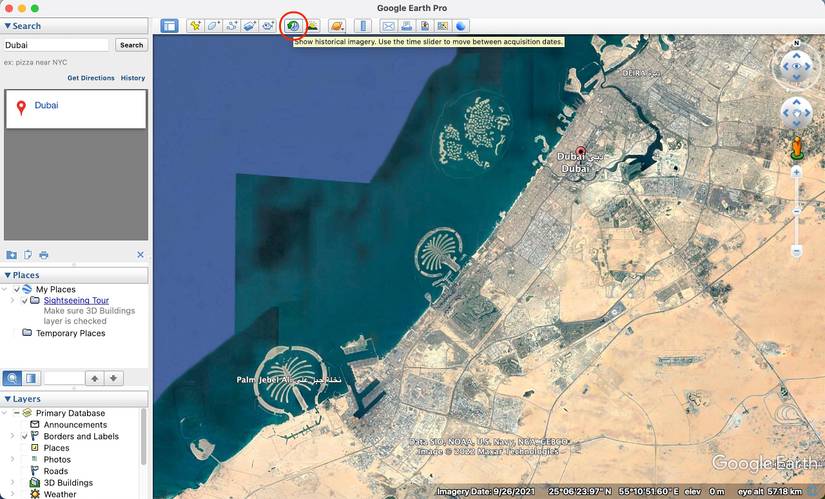Screen dimensions: 825x499
Task: Start the Record a Tour tool
Action: pyautogui.click(x=267, y=26)
